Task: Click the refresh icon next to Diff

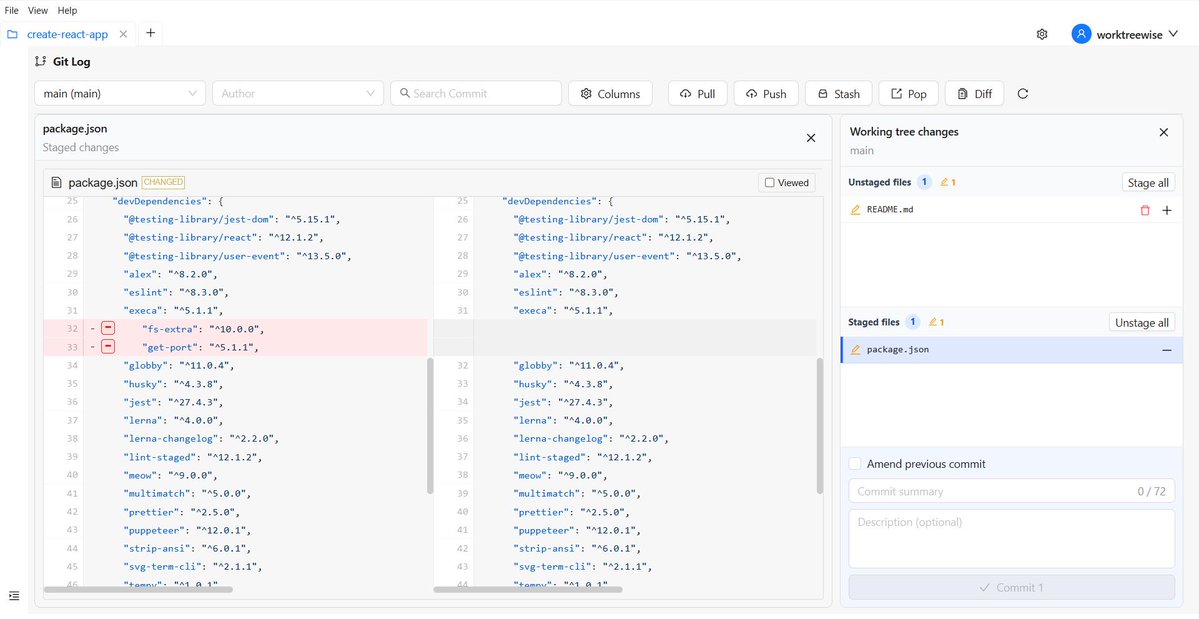Action: click(x=1022, y=94)
